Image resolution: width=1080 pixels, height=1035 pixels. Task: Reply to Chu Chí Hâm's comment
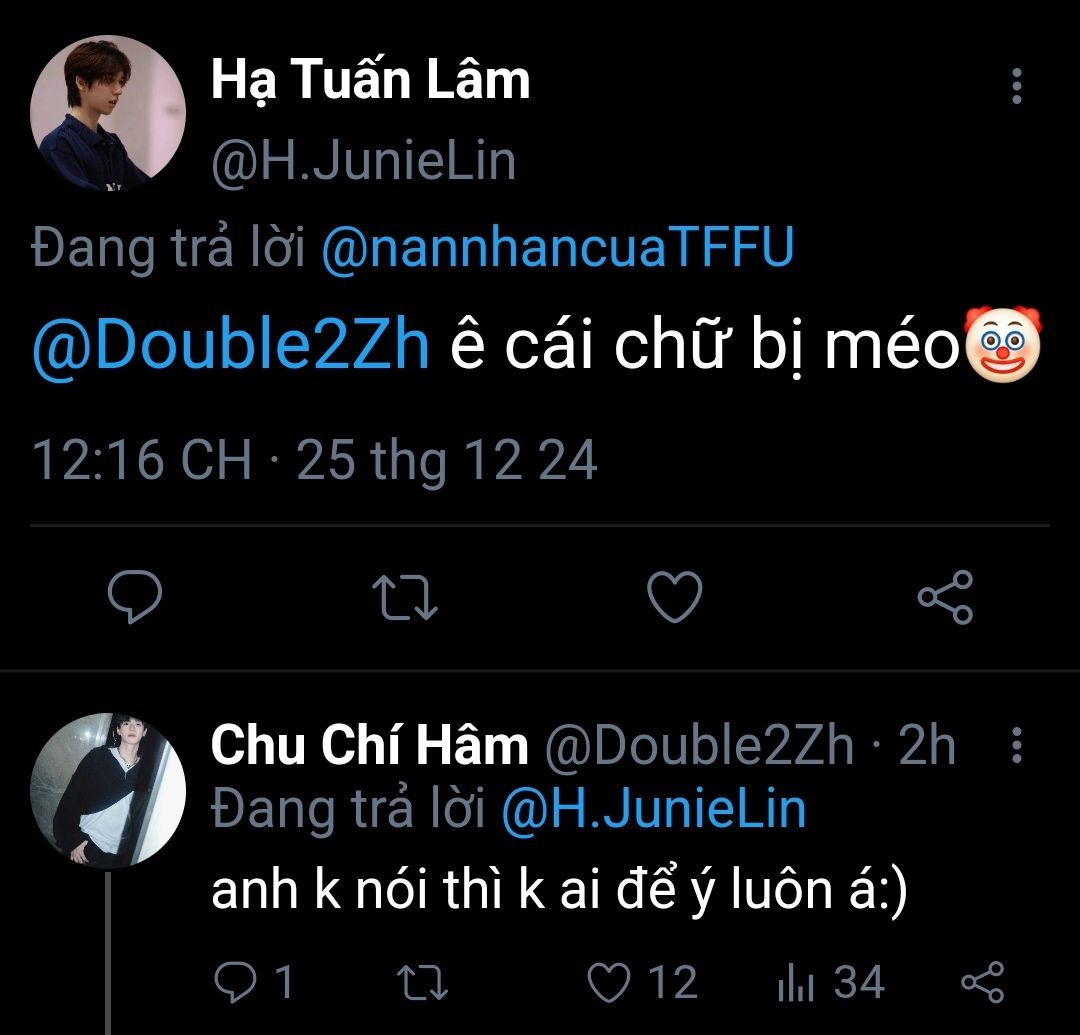pos(237,982)
